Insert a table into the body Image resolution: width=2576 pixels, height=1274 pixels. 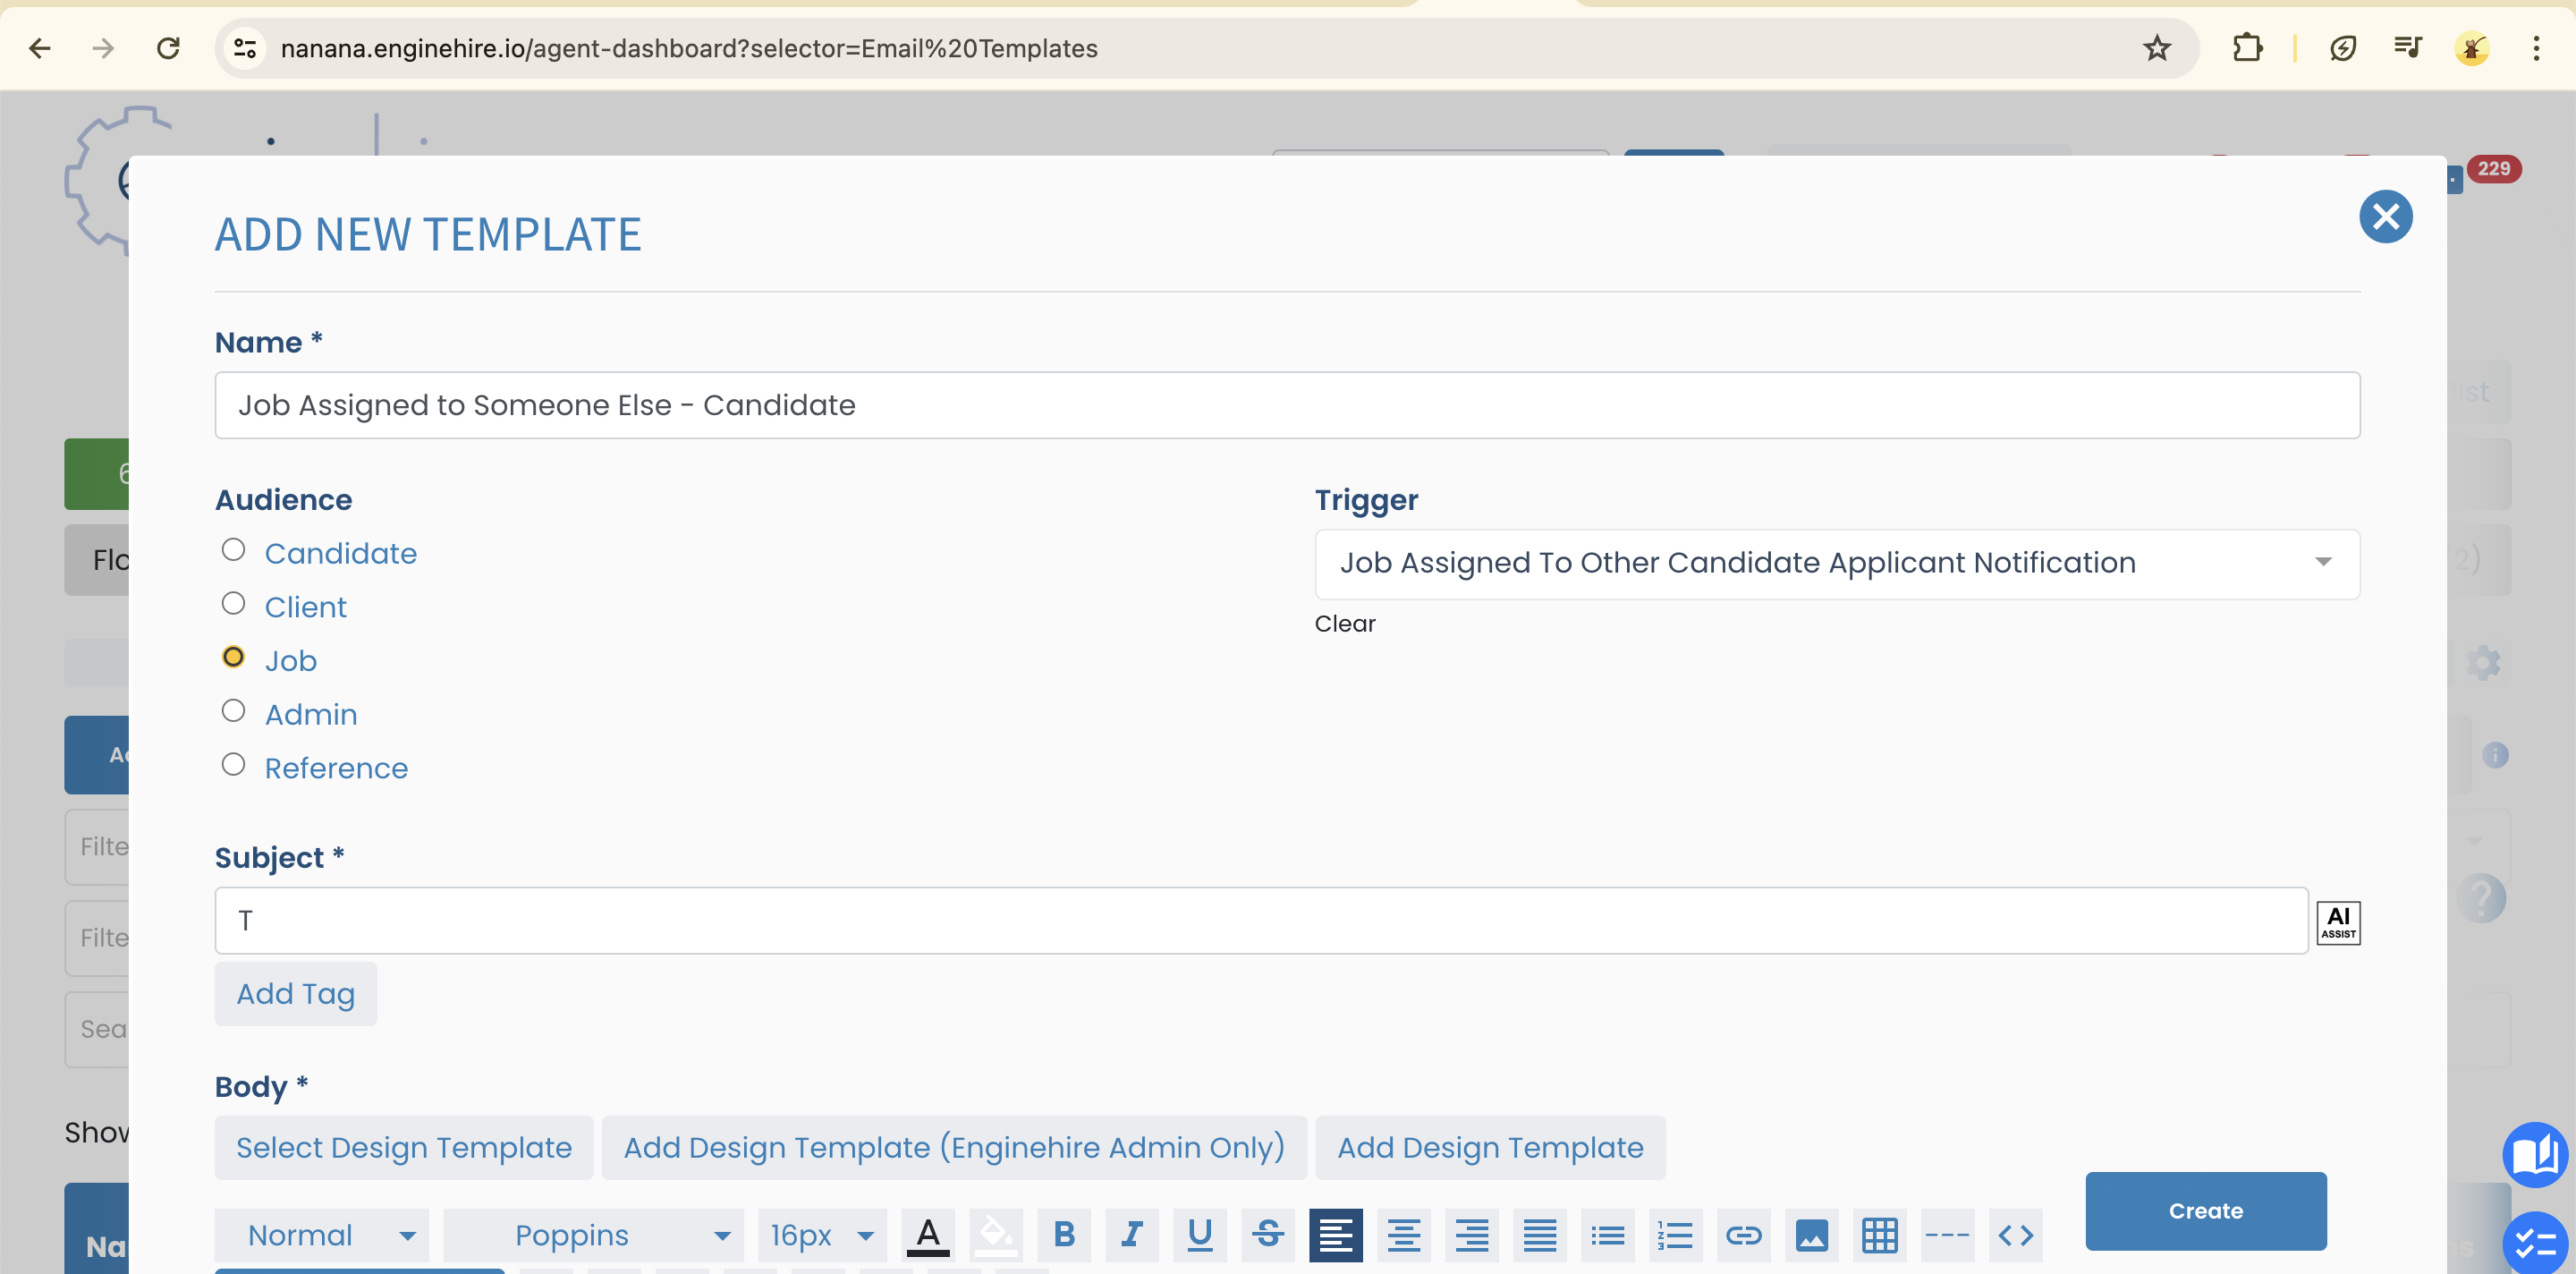point(1880,1235)
